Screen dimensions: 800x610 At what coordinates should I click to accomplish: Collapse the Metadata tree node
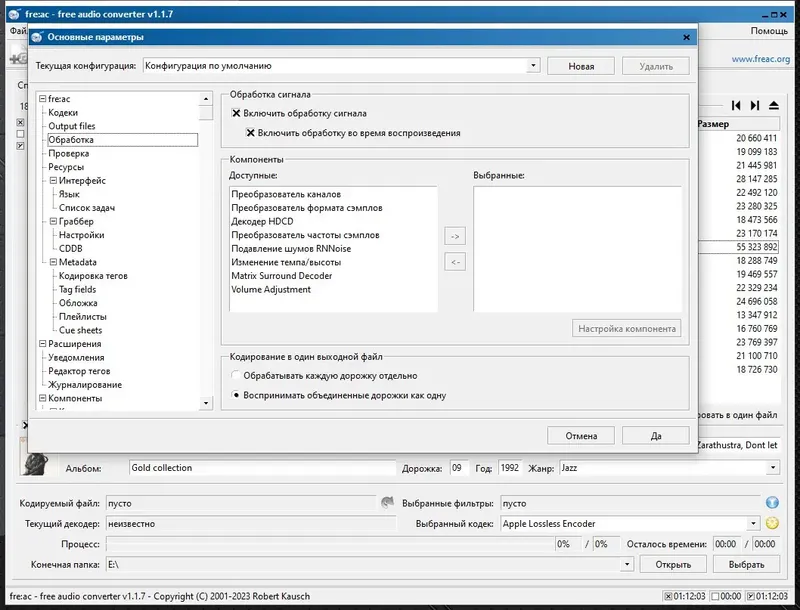coord(53,262)
